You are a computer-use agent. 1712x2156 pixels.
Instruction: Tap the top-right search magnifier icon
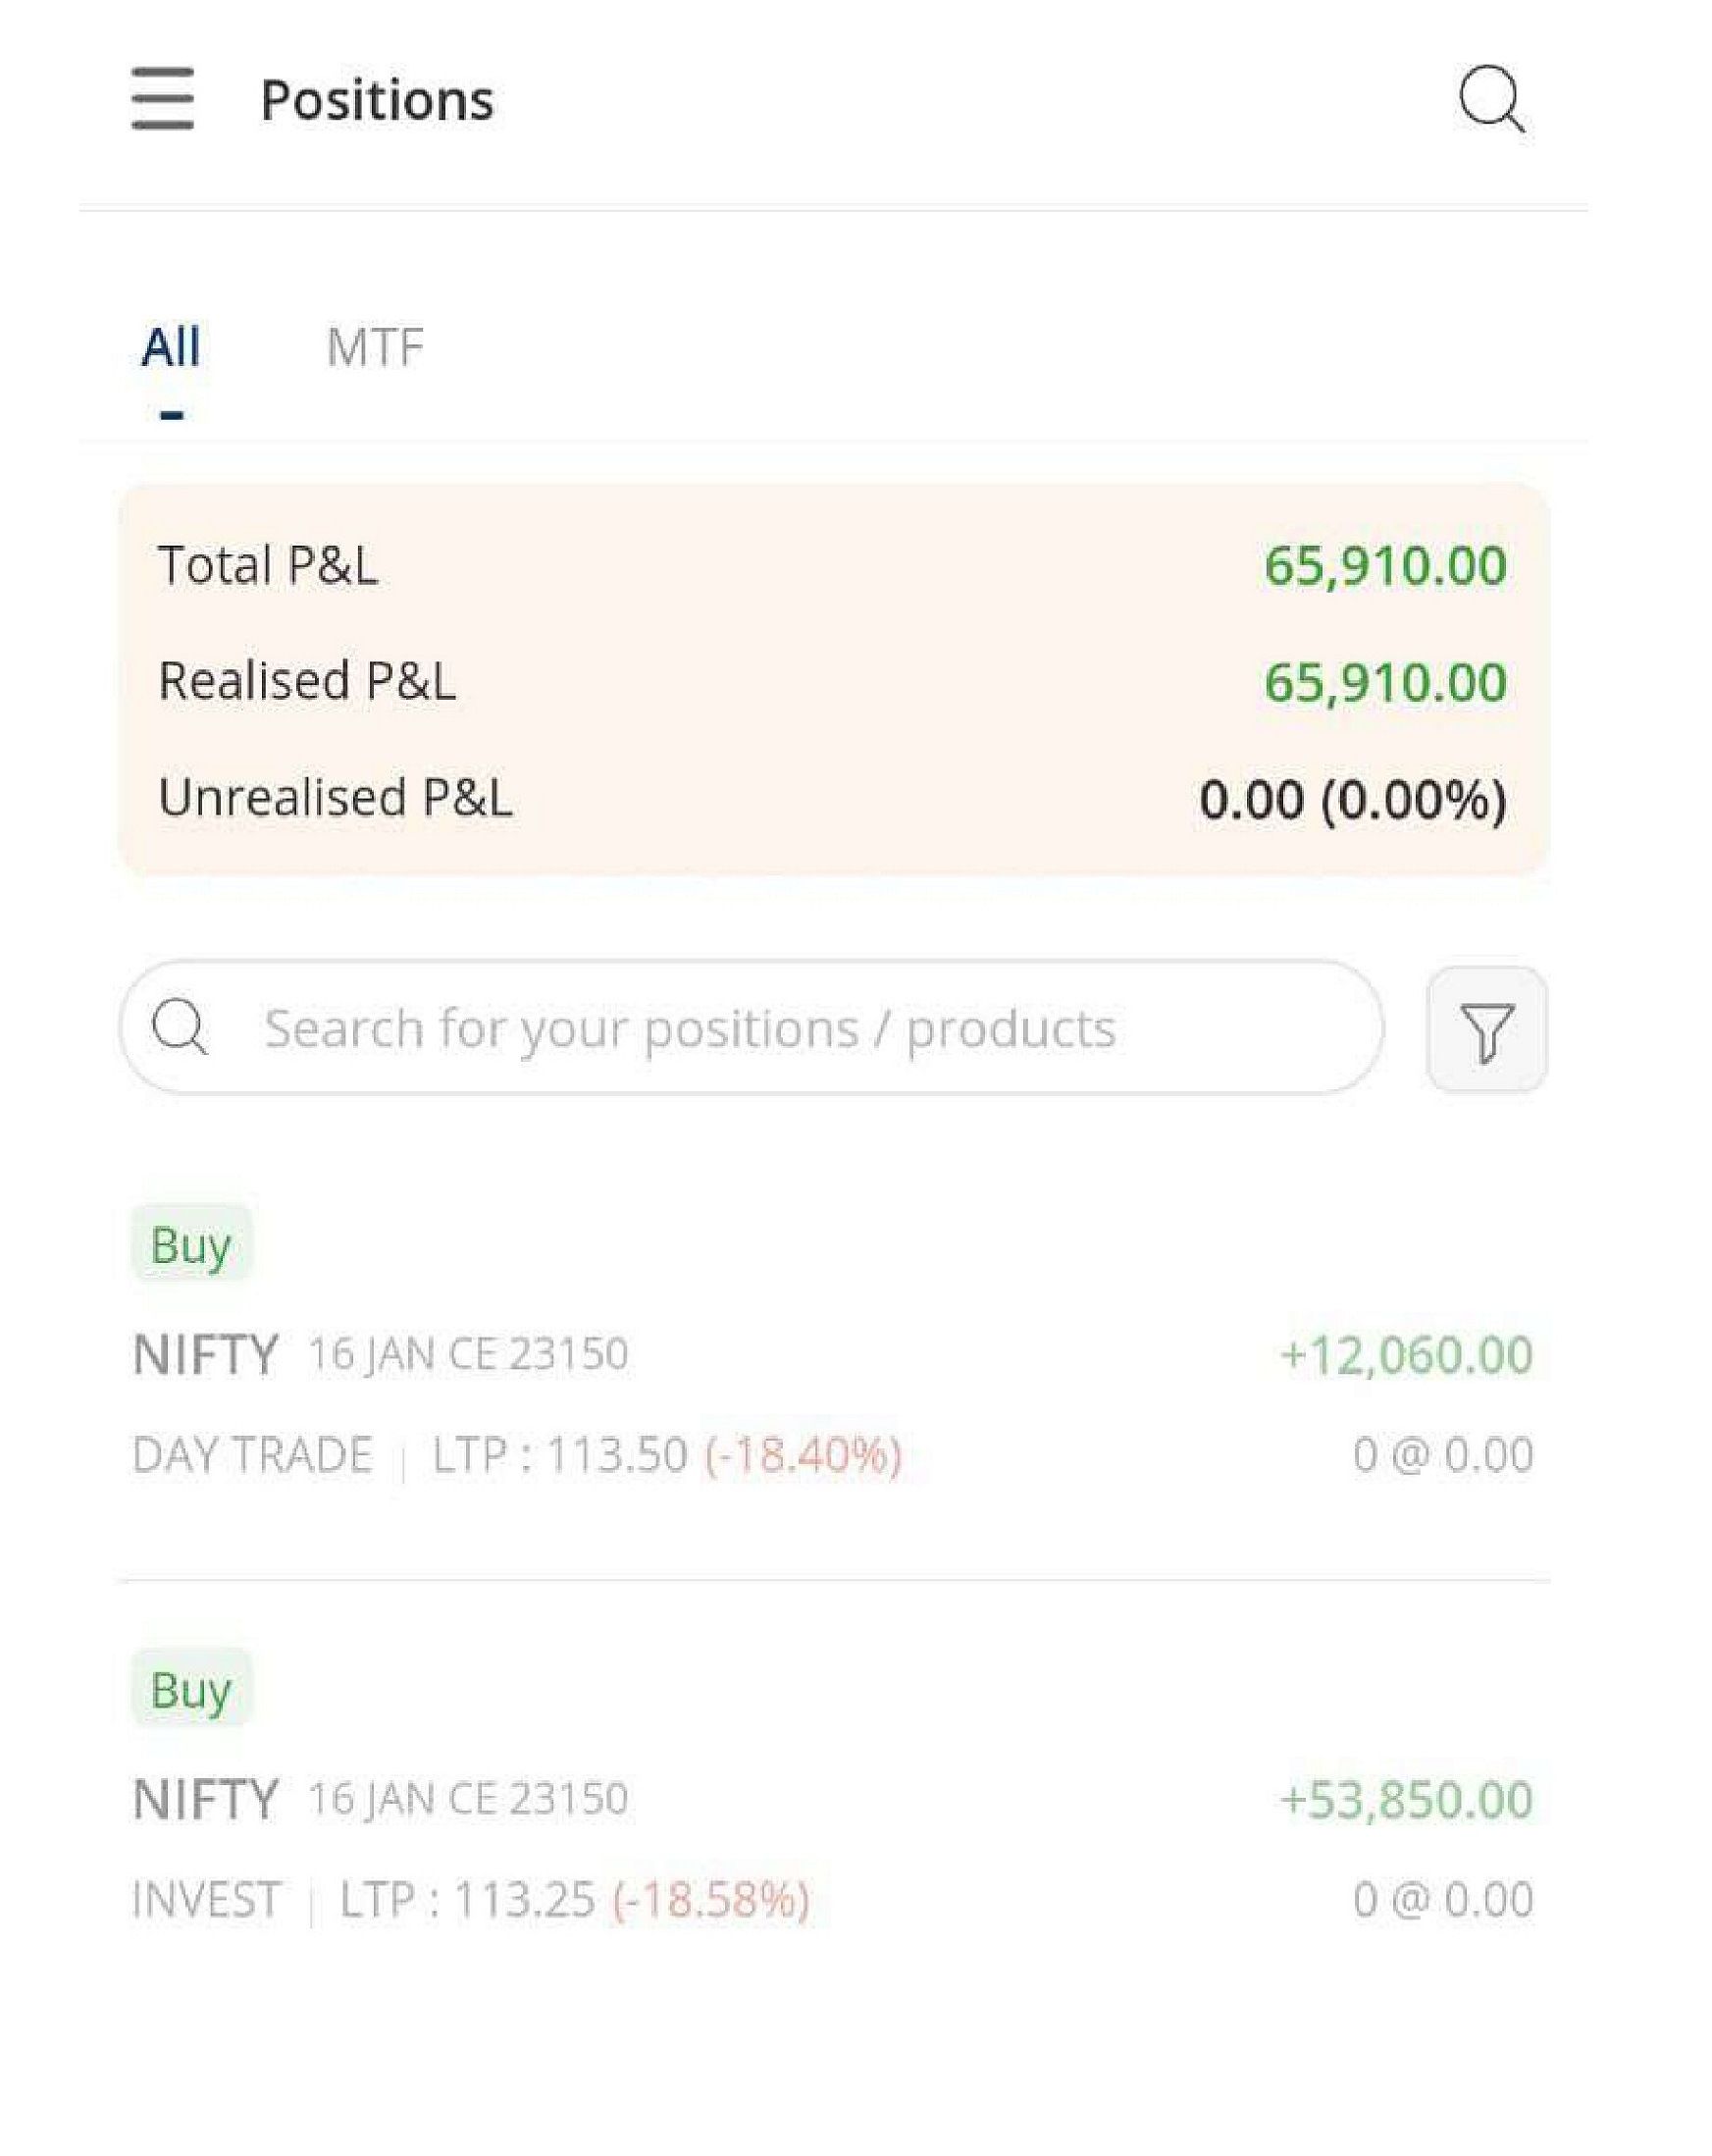tap(1491, 99)
